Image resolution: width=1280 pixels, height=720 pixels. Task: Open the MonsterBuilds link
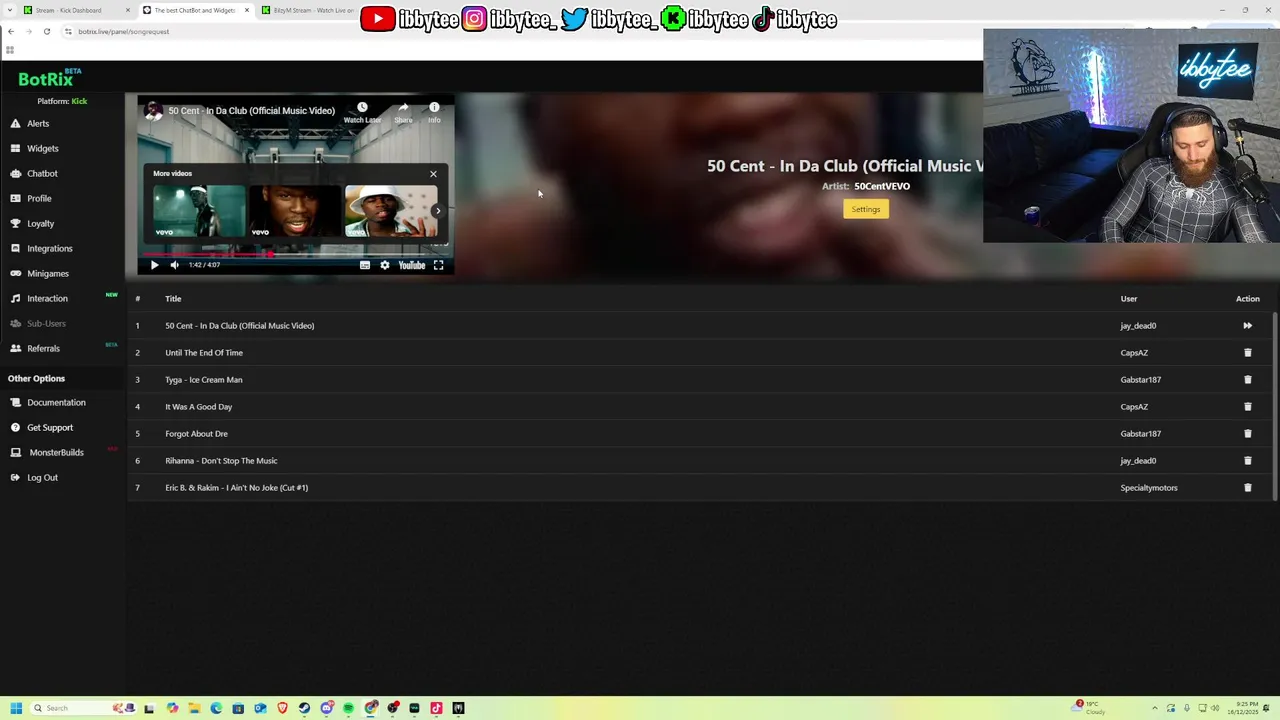click(x=55, y=452)
